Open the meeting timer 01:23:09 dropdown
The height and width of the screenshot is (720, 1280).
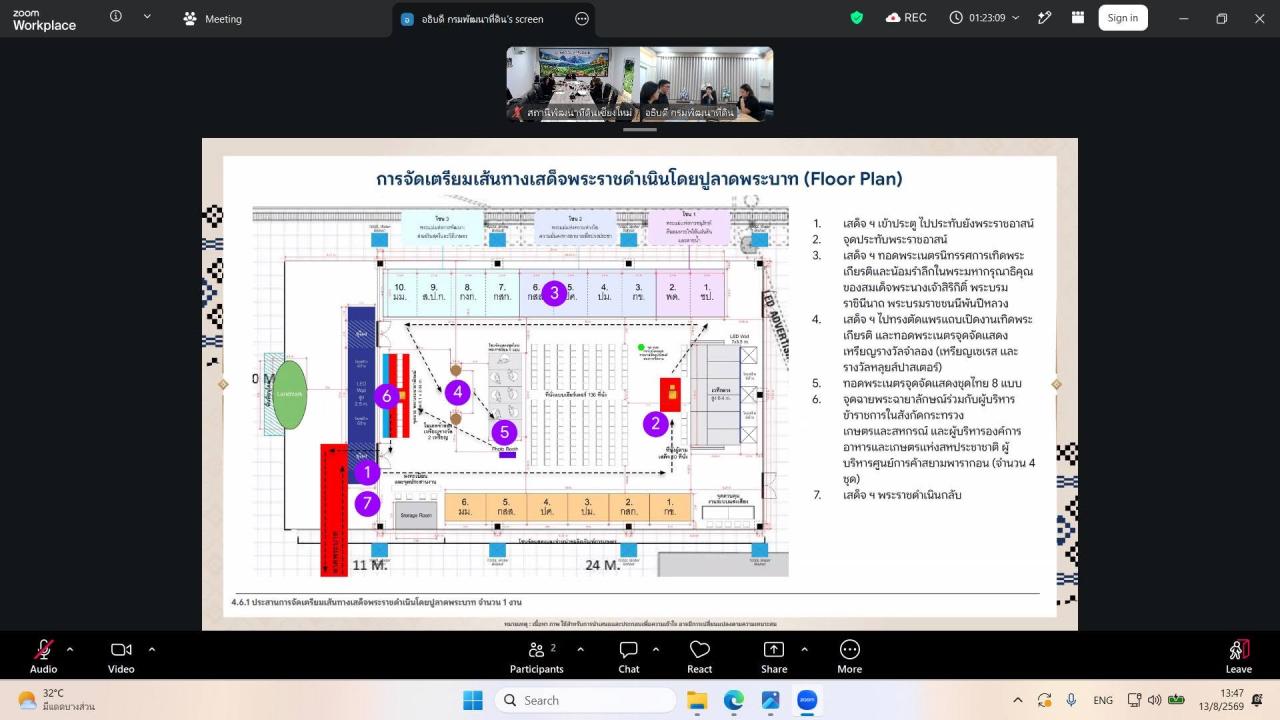coord(985,18)
